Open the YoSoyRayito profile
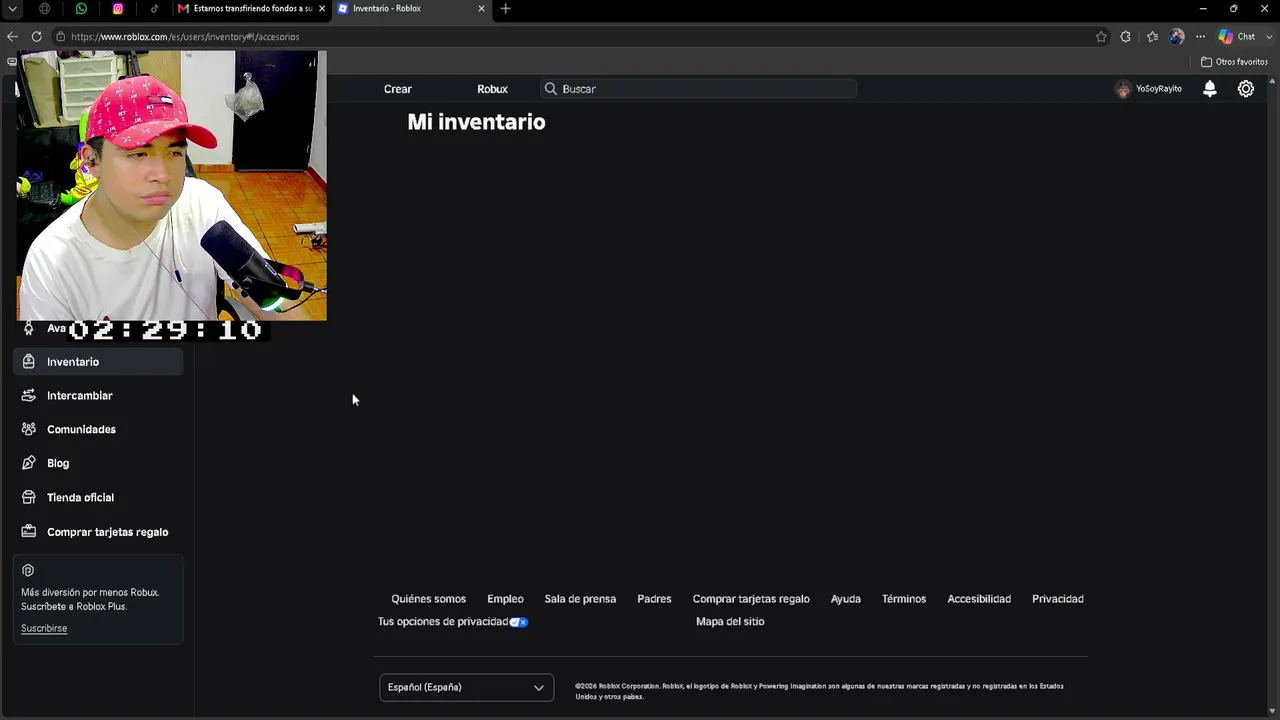 coord(1149,89)
